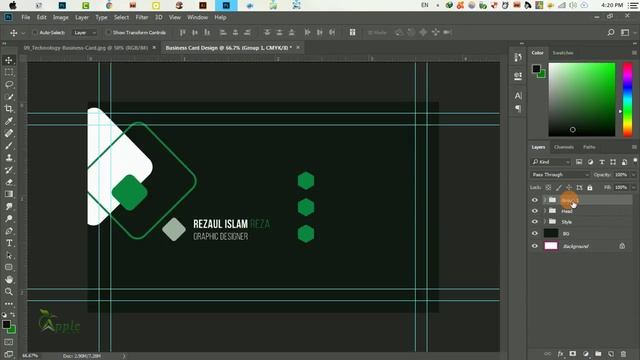Select the Rectangular Marquee tool

9,72
